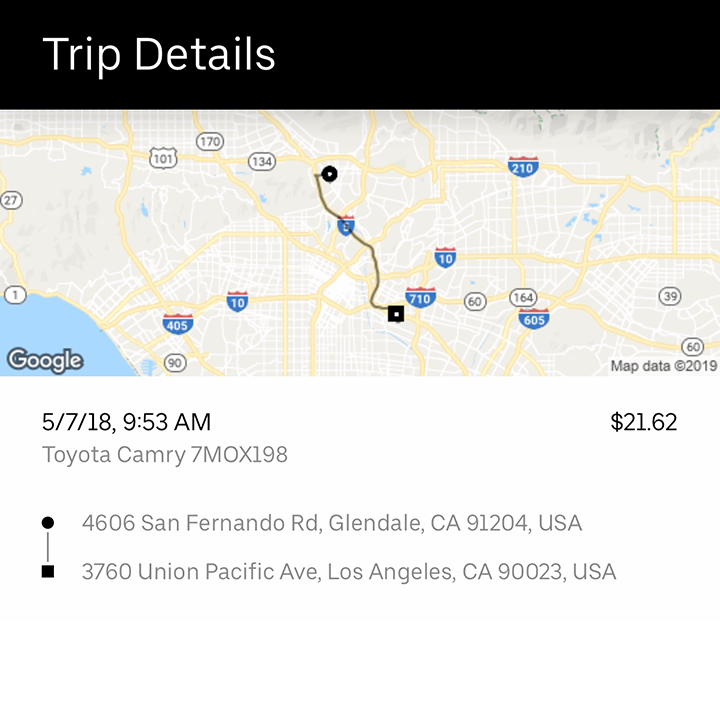Click the drop-off square beside Los Angeles address
The width and height of the screenshot is (720, 708).
pyautogui.click(x=48, y=572)
